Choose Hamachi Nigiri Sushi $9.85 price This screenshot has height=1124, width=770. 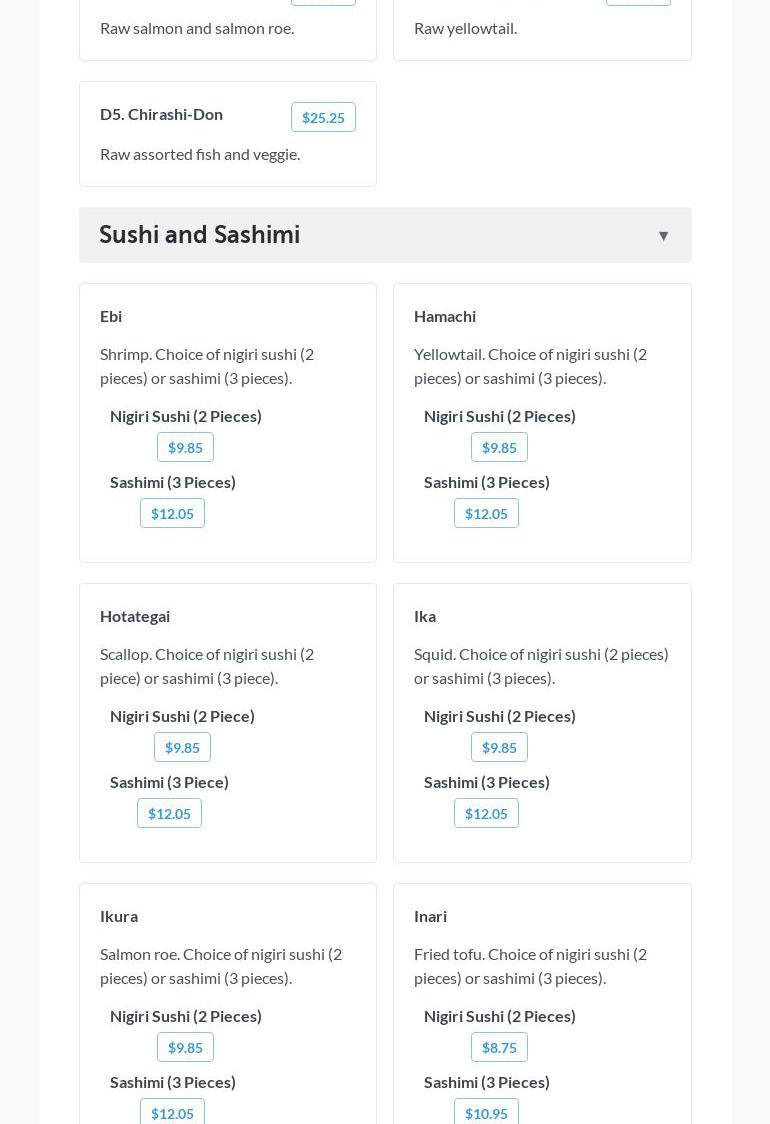499,448
